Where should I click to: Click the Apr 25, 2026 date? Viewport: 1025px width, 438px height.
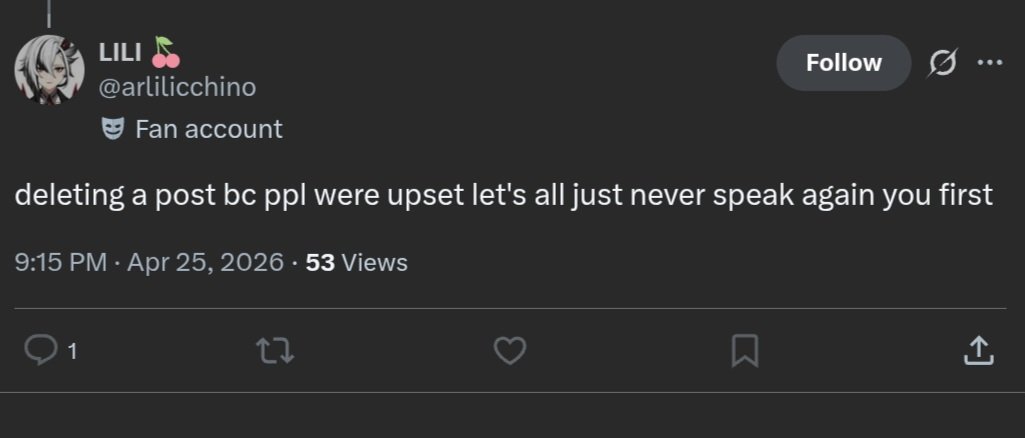(205, 262)
